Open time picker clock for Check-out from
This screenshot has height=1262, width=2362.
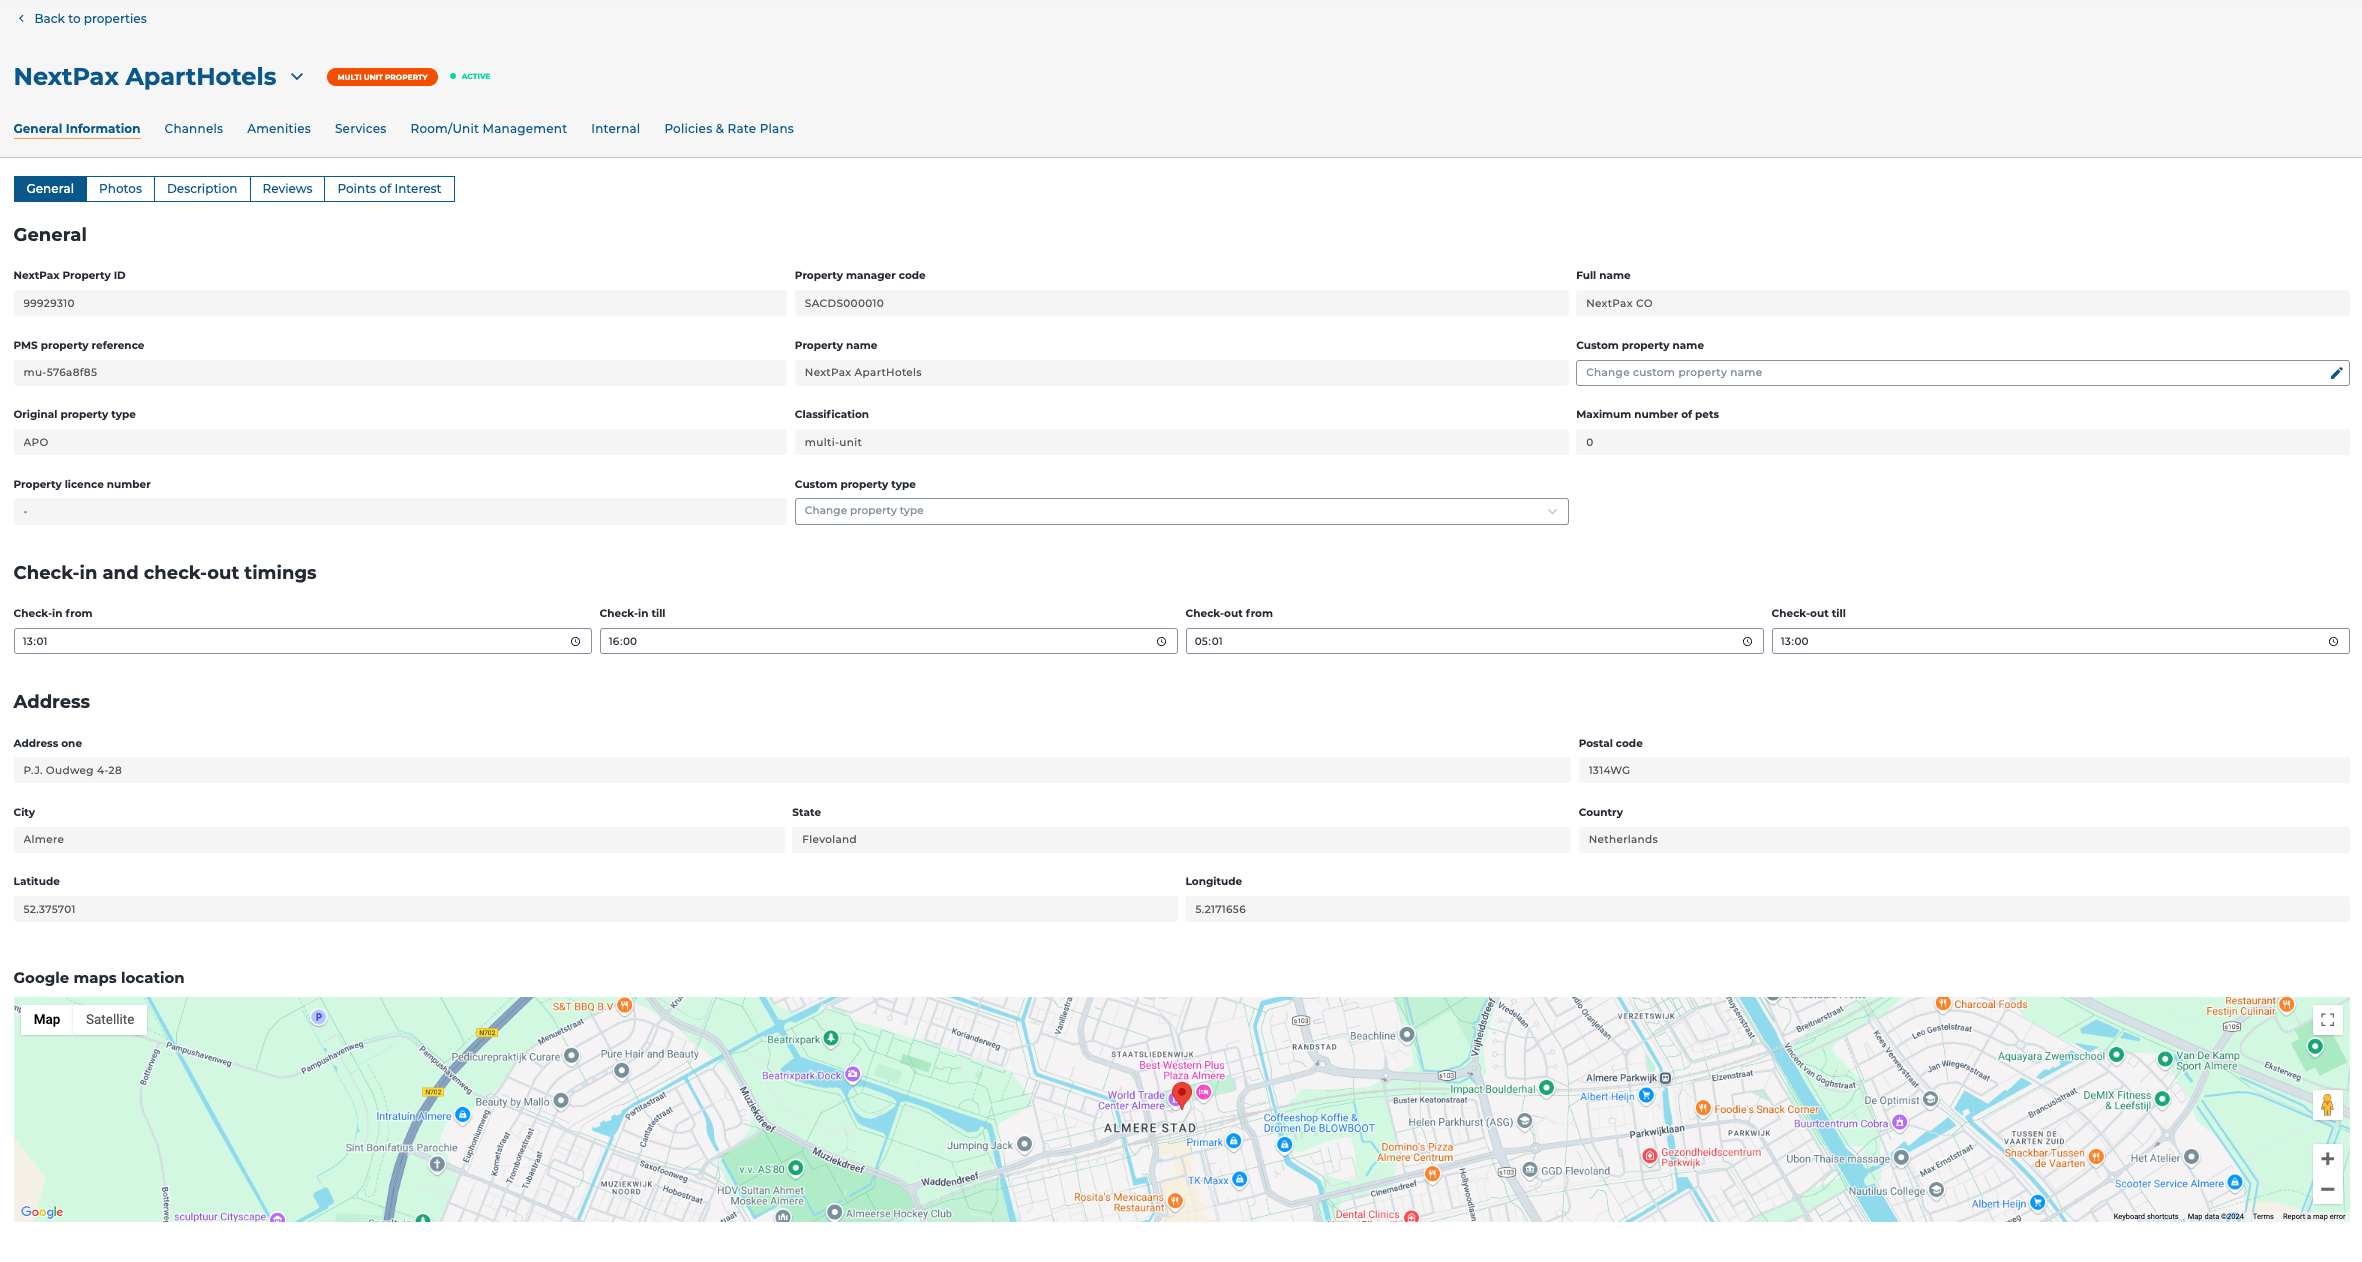point(1747,642)
